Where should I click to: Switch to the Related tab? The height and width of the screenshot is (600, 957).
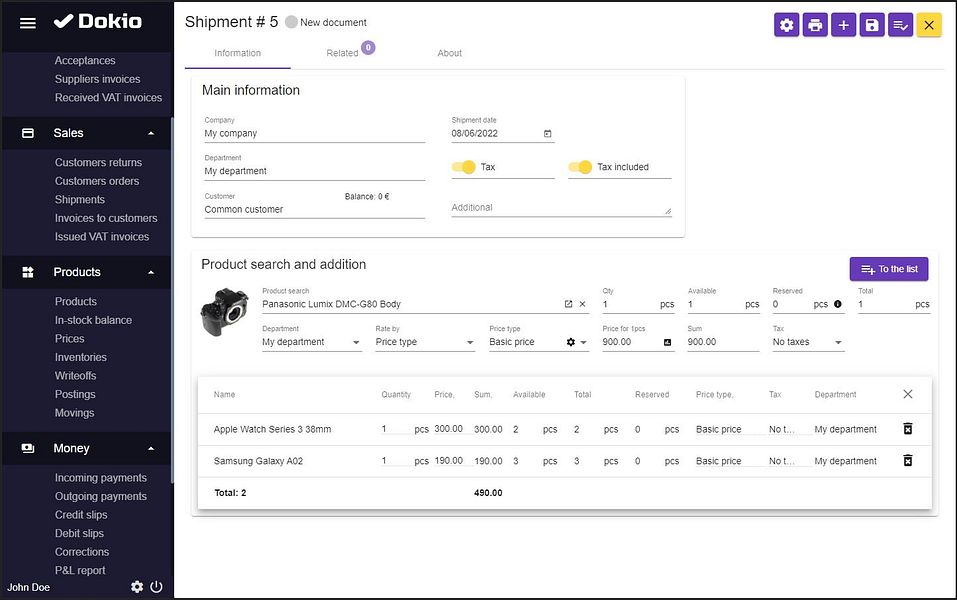click(342, 53)
